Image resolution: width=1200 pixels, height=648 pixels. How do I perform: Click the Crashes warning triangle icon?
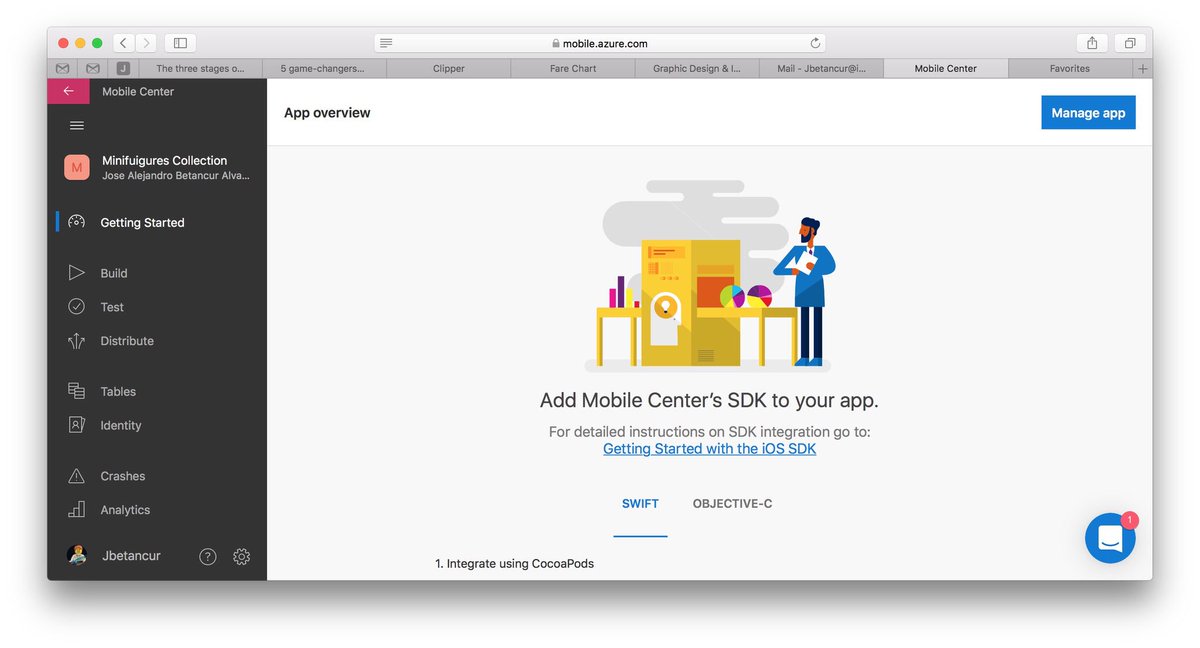pos(76,476)
